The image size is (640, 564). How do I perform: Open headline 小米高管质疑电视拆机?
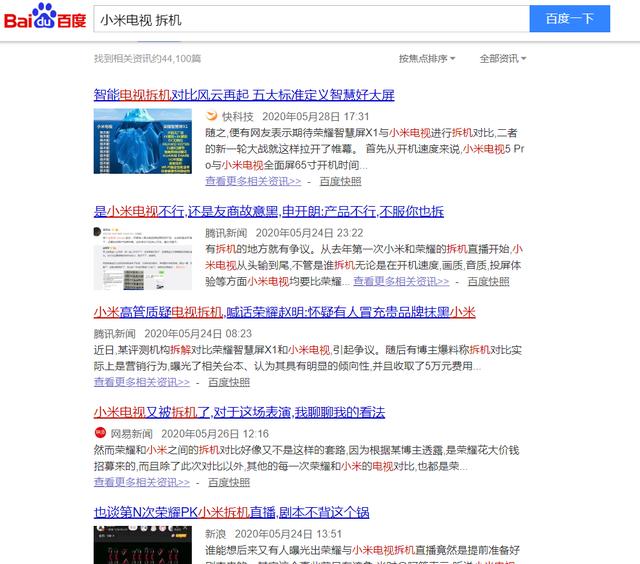point(284,312)
